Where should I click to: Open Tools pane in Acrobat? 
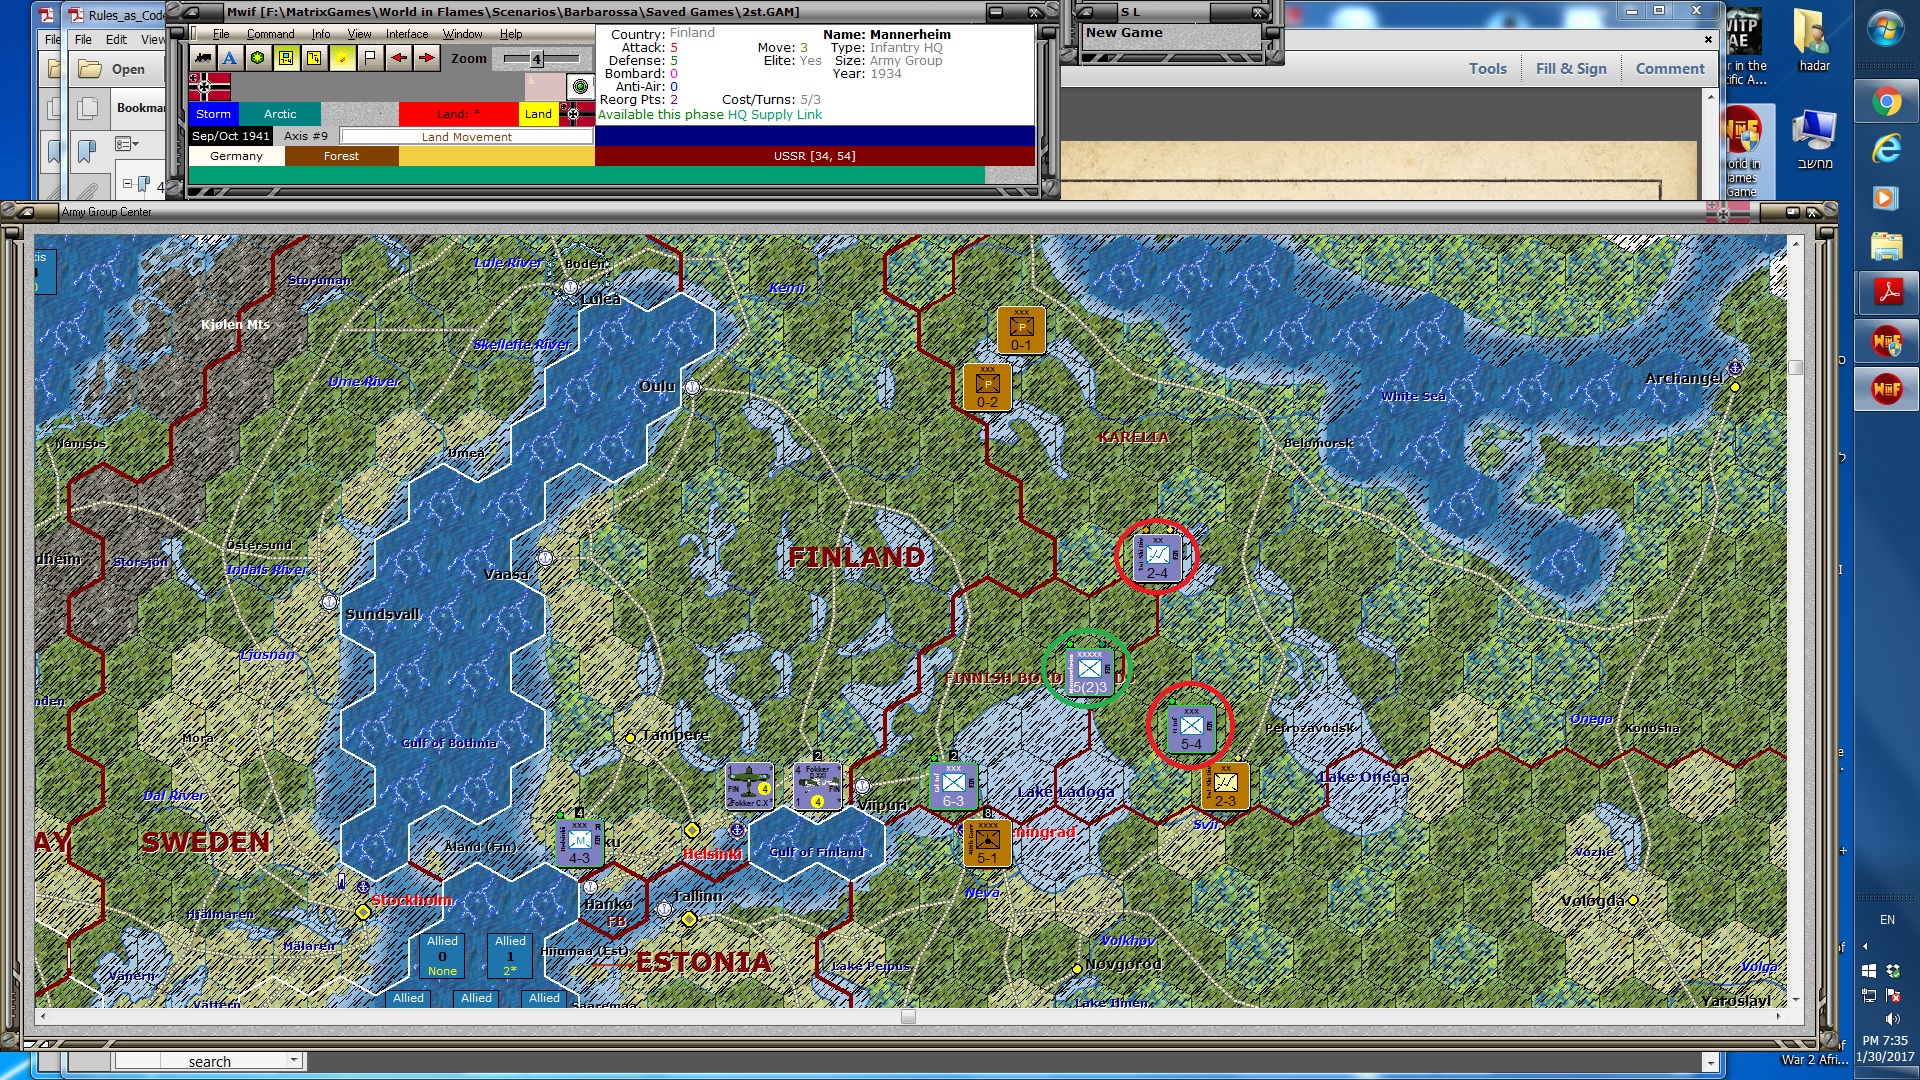pyautogui.click(x=1487, y=68)
